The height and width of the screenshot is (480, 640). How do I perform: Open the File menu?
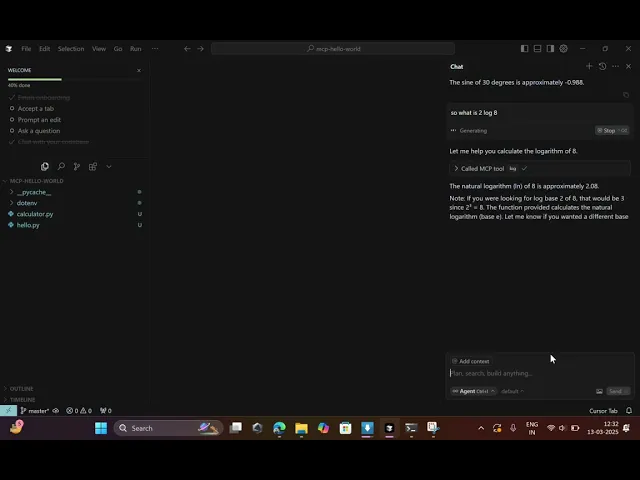[x=26, y=49]
